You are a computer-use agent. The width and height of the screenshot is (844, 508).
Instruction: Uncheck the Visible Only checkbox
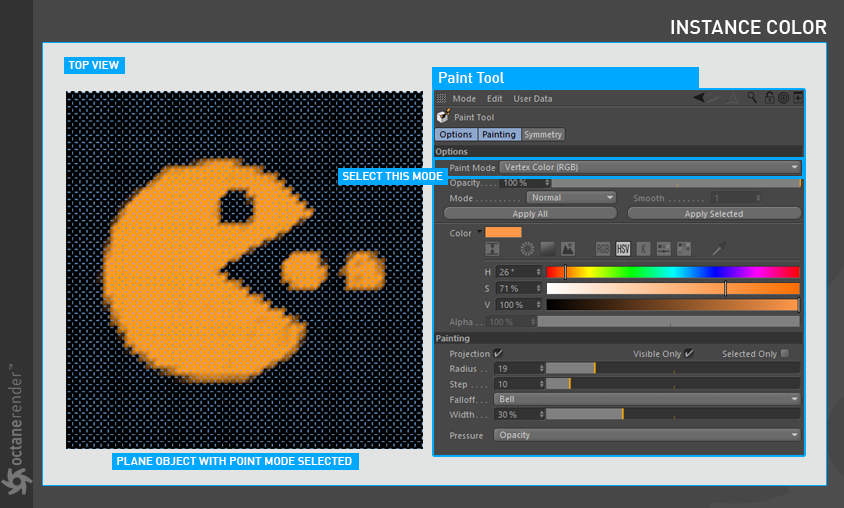coord(689,353)
